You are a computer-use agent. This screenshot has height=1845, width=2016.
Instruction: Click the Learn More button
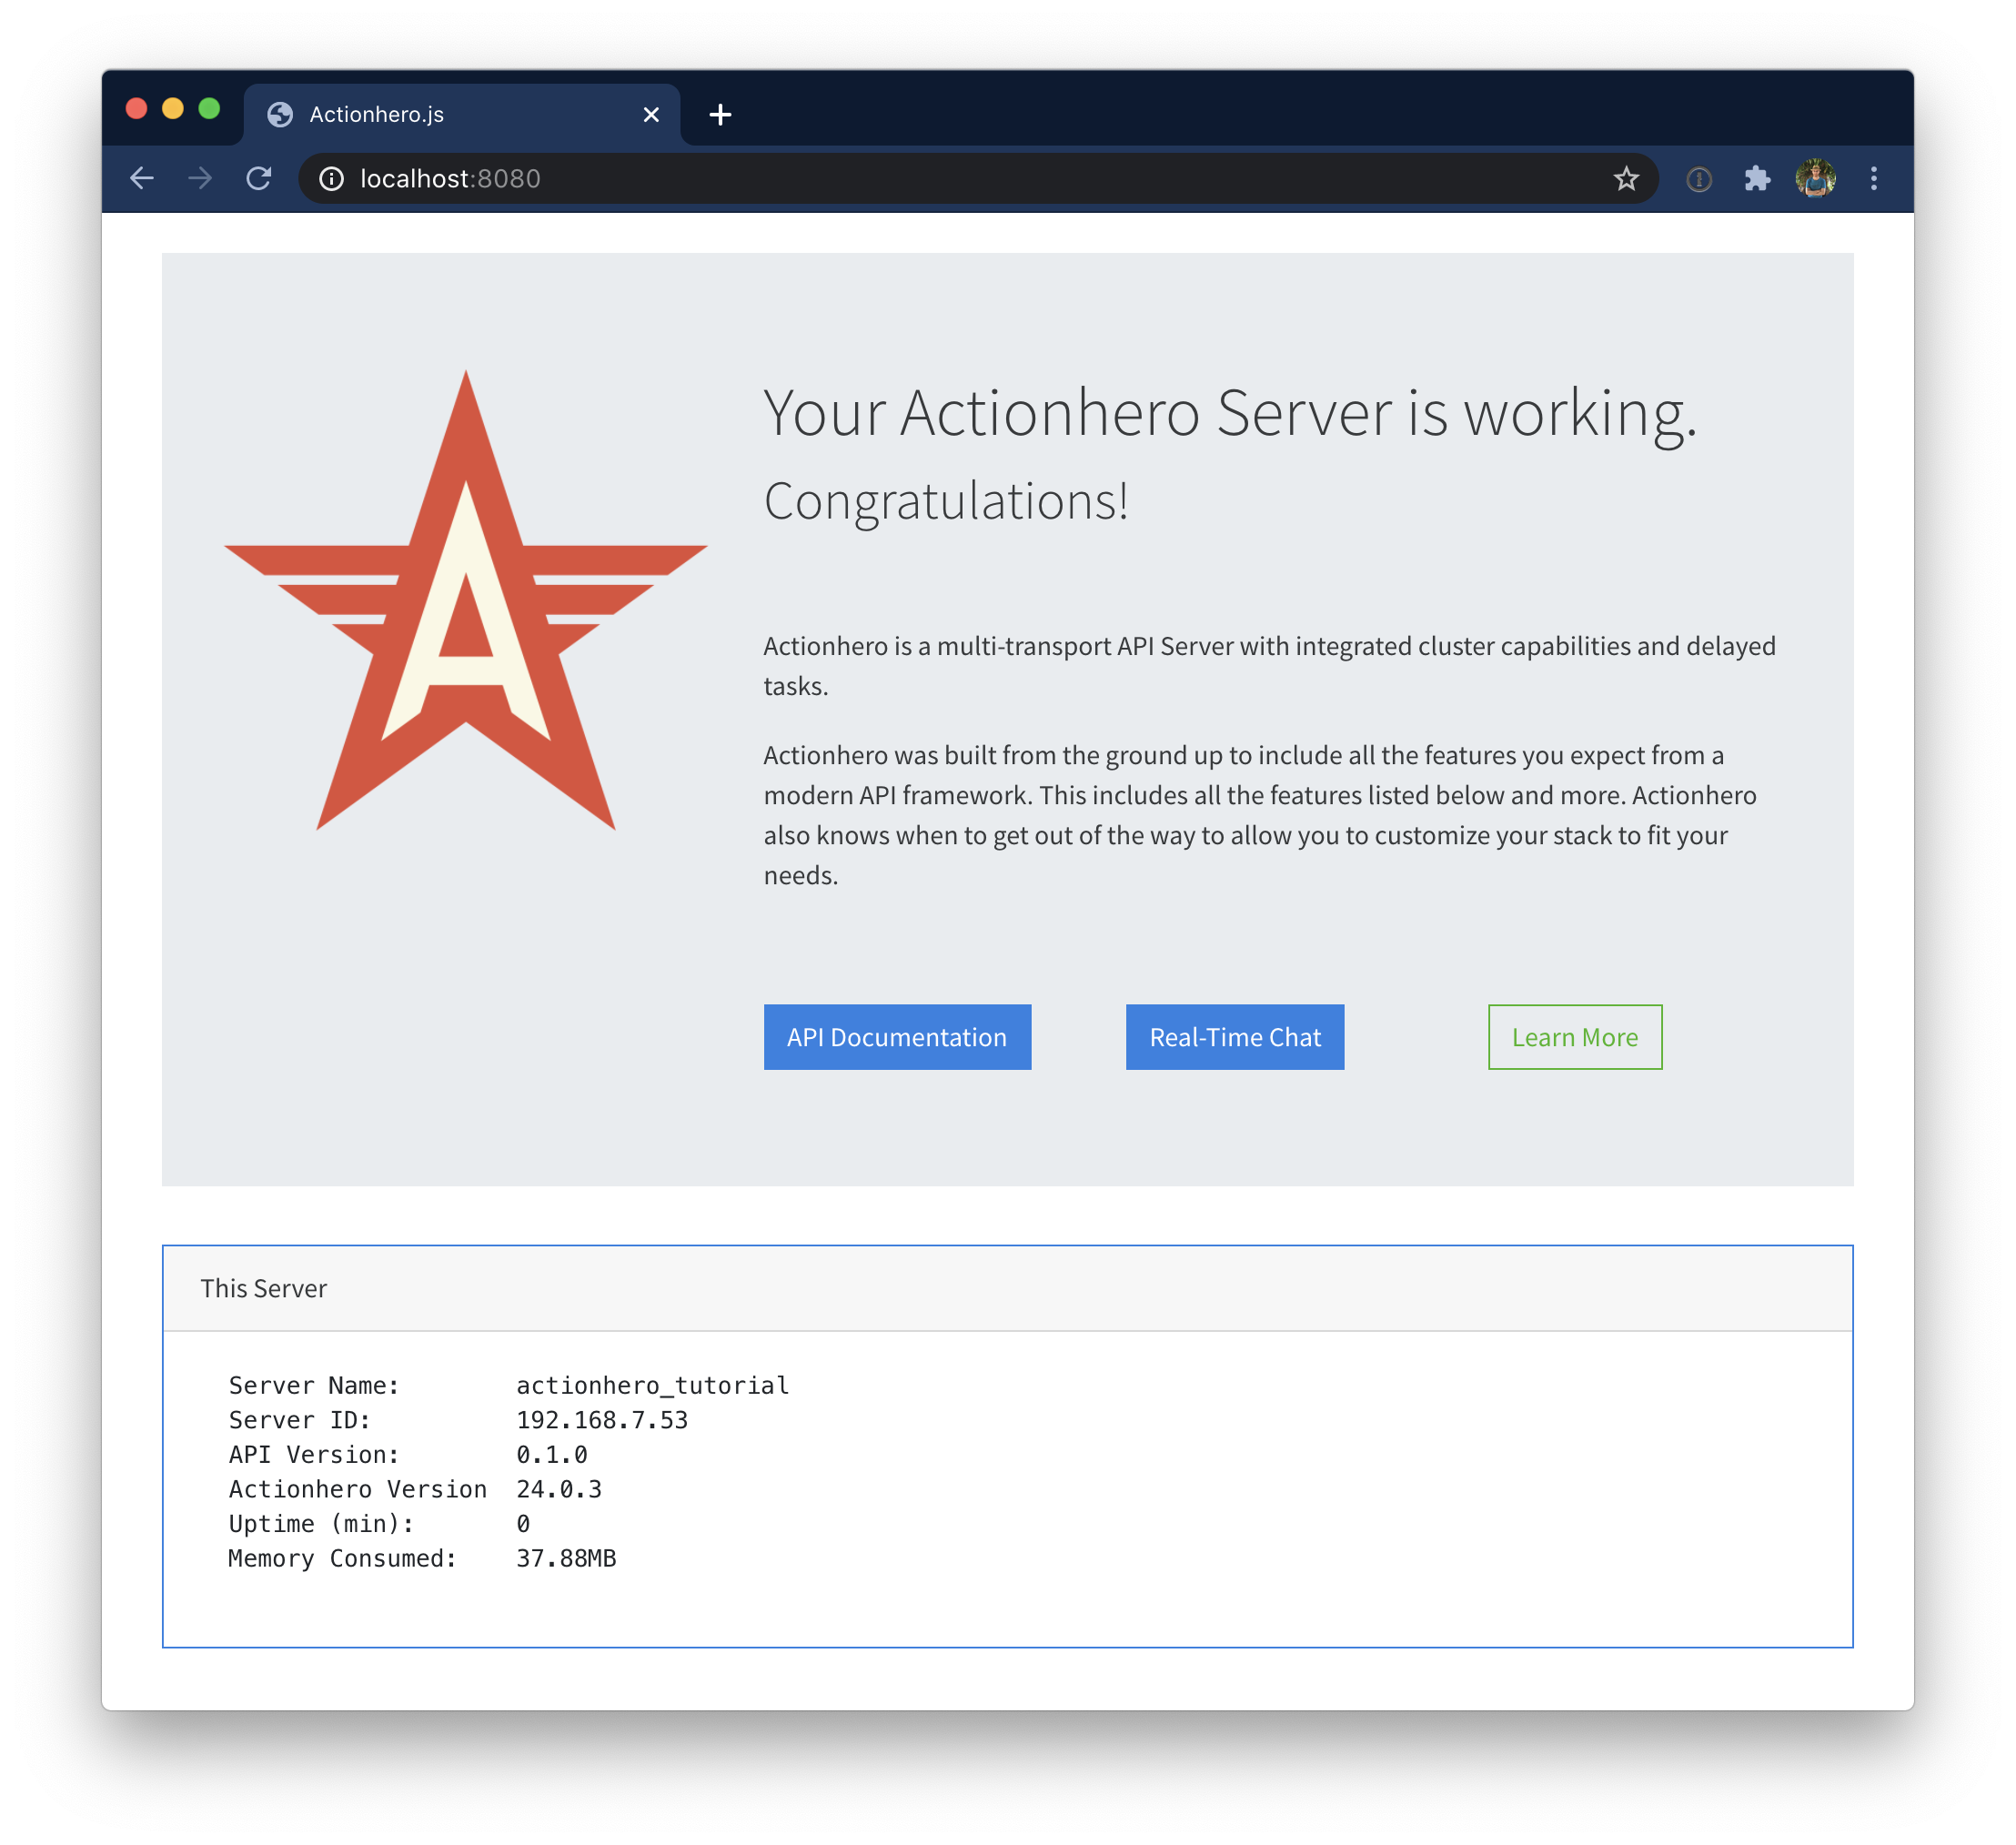point(1575,1037)
